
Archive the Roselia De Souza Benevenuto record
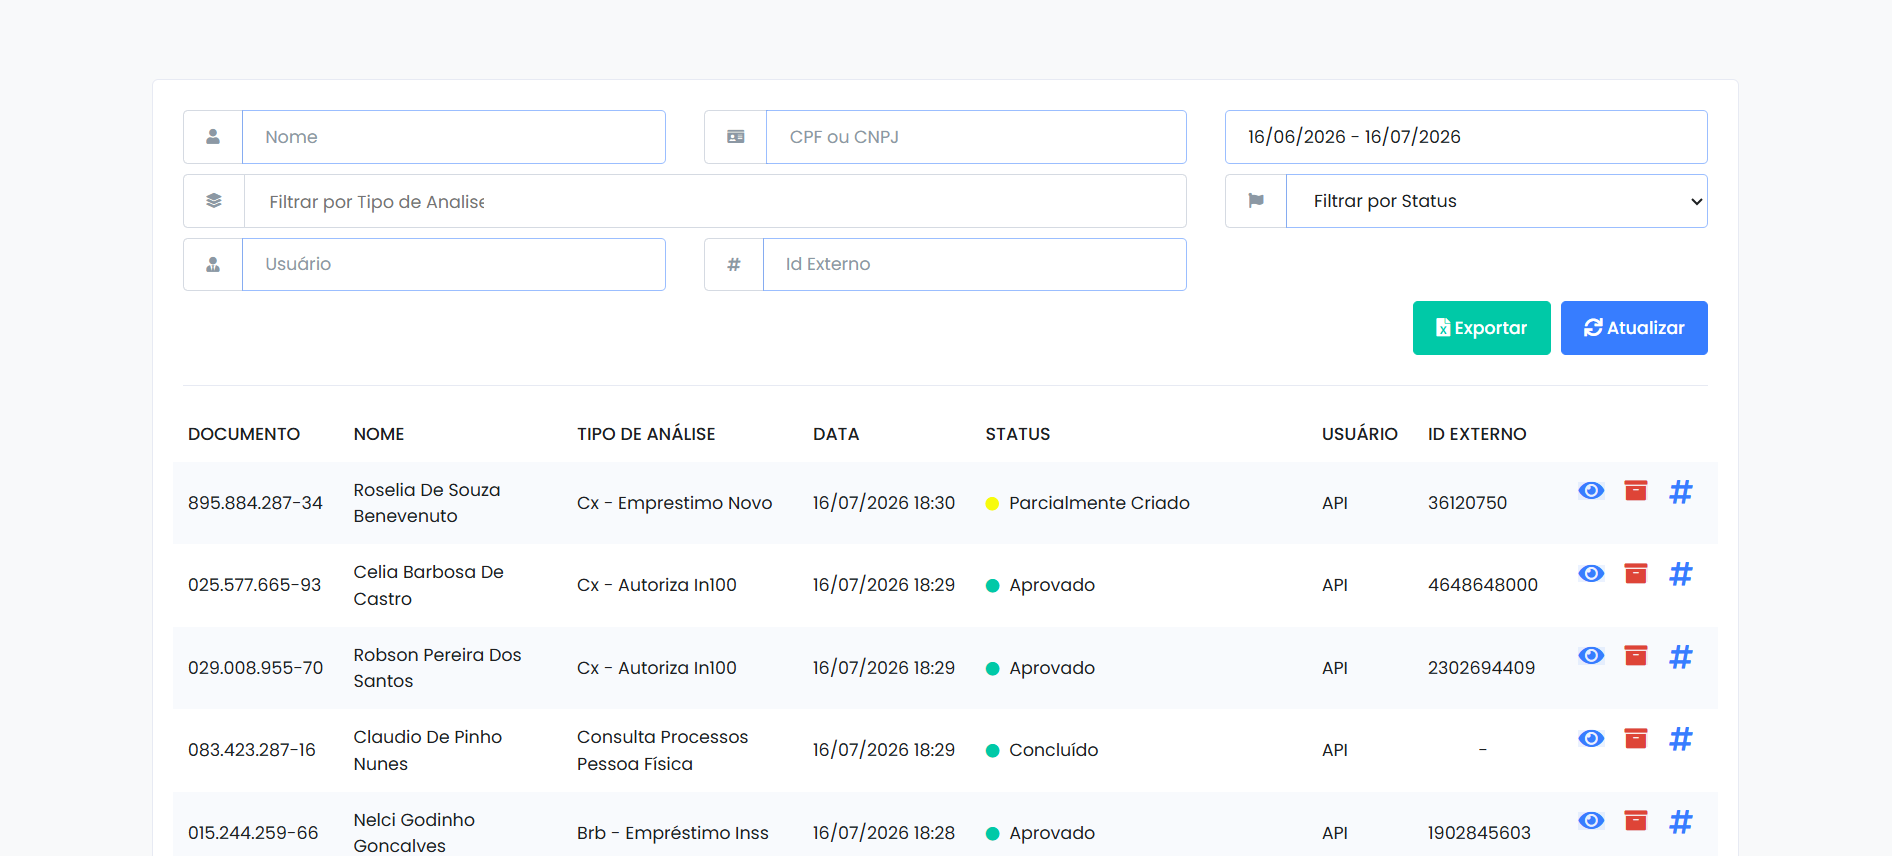[1636, 490]
